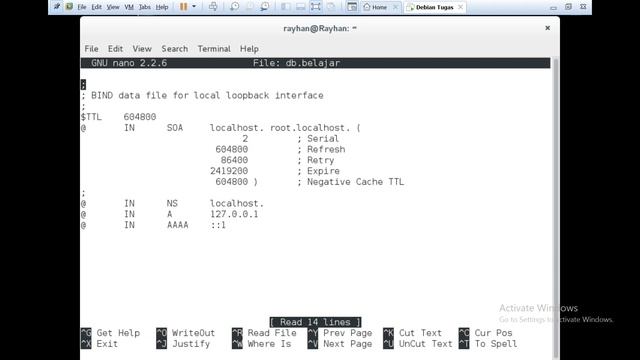Revert to previous snapshot icon
This screenshot has height=360, width=640.
pyautogui.click(x=249, y=7)
